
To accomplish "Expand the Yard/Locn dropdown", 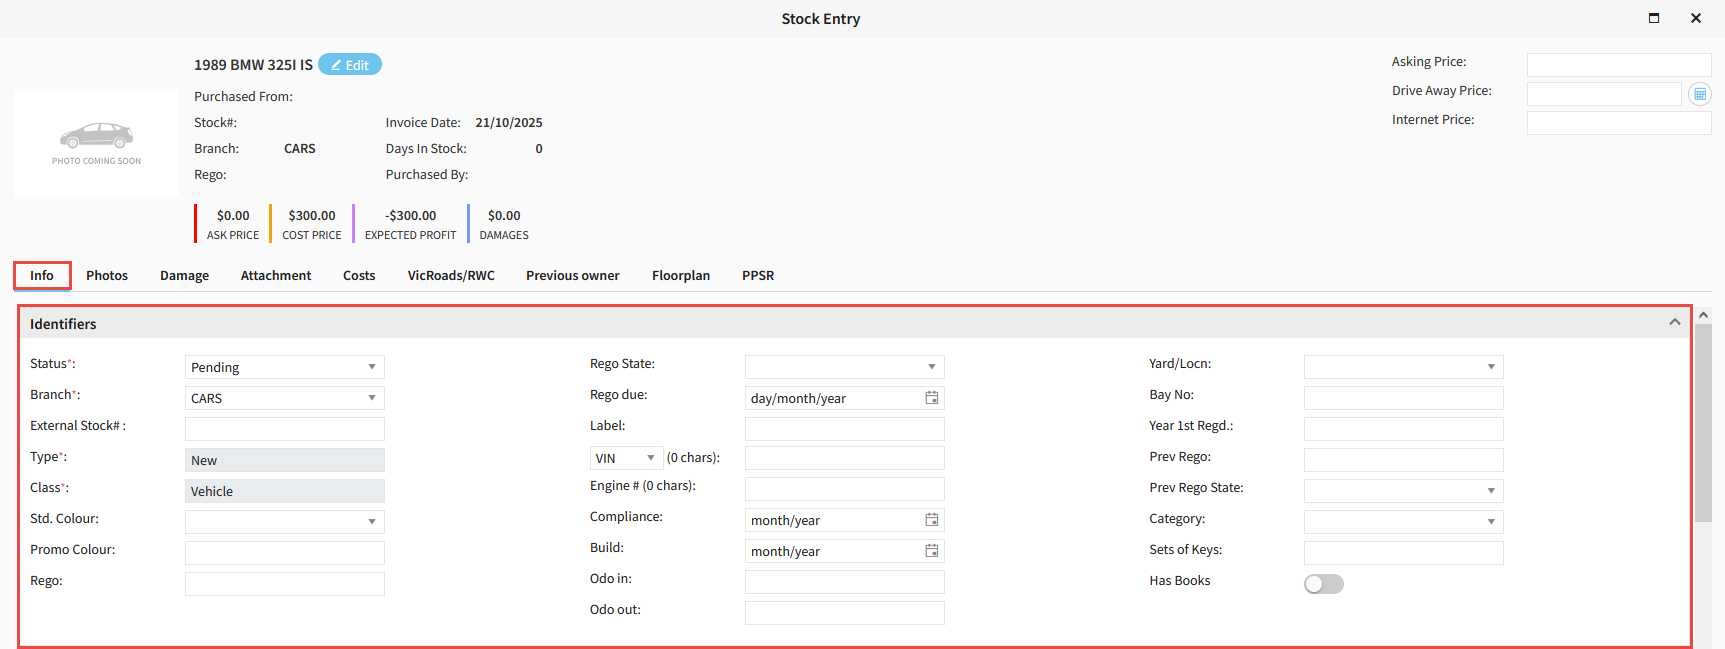I will pyautogui.click(x=1404, y=367).
